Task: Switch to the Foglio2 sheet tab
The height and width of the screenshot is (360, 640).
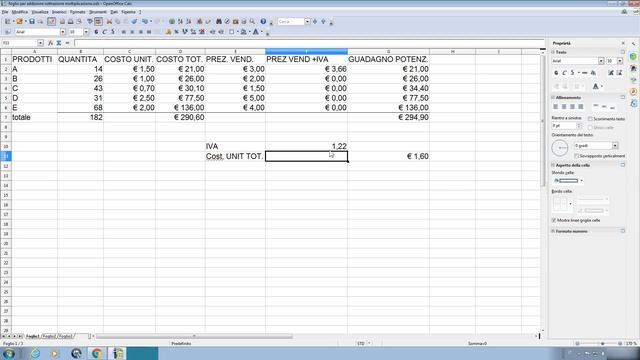Action: 49,336
